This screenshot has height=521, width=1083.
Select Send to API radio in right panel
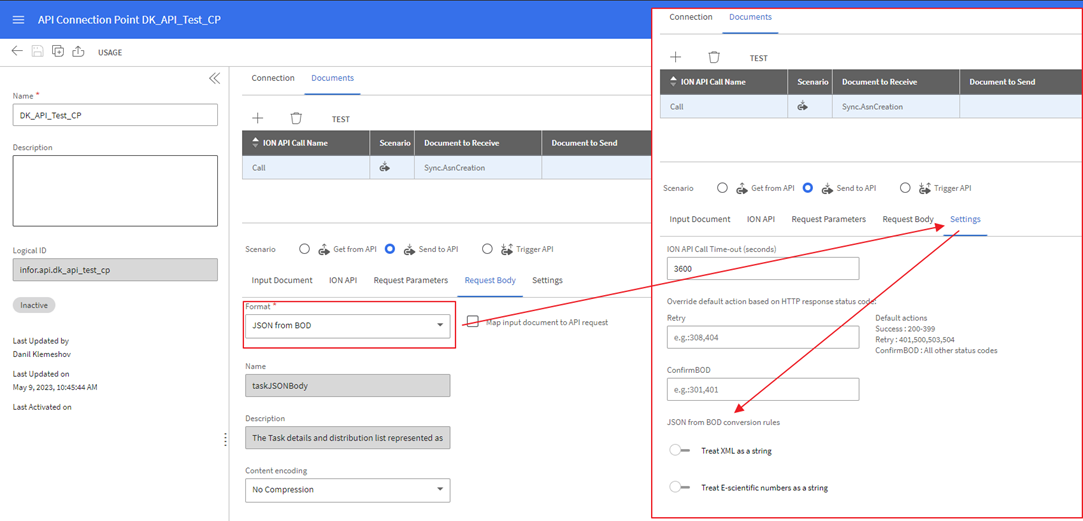pos(807,188)
